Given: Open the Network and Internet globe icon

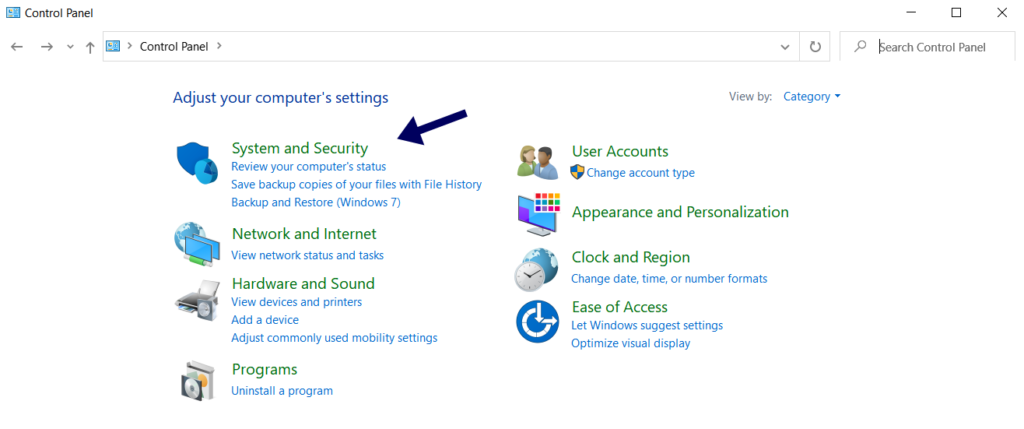Looking at the screenshot, I should click(197, 244).
